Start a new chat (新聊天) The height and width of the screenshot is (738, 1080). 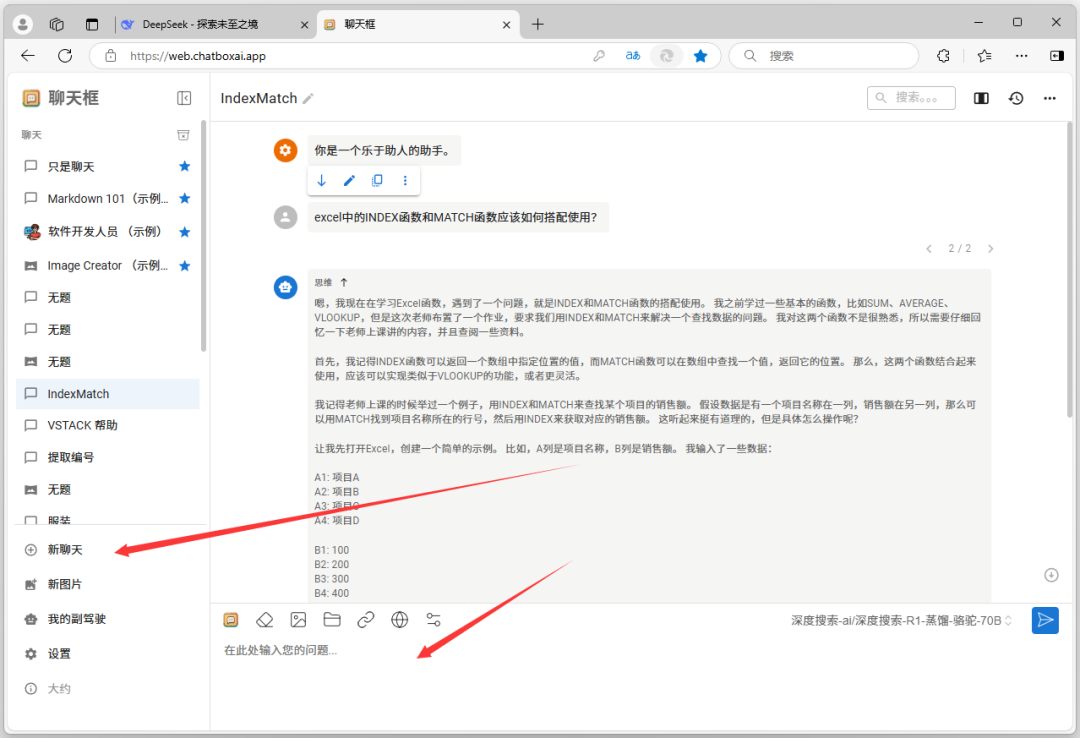[64, 549]
